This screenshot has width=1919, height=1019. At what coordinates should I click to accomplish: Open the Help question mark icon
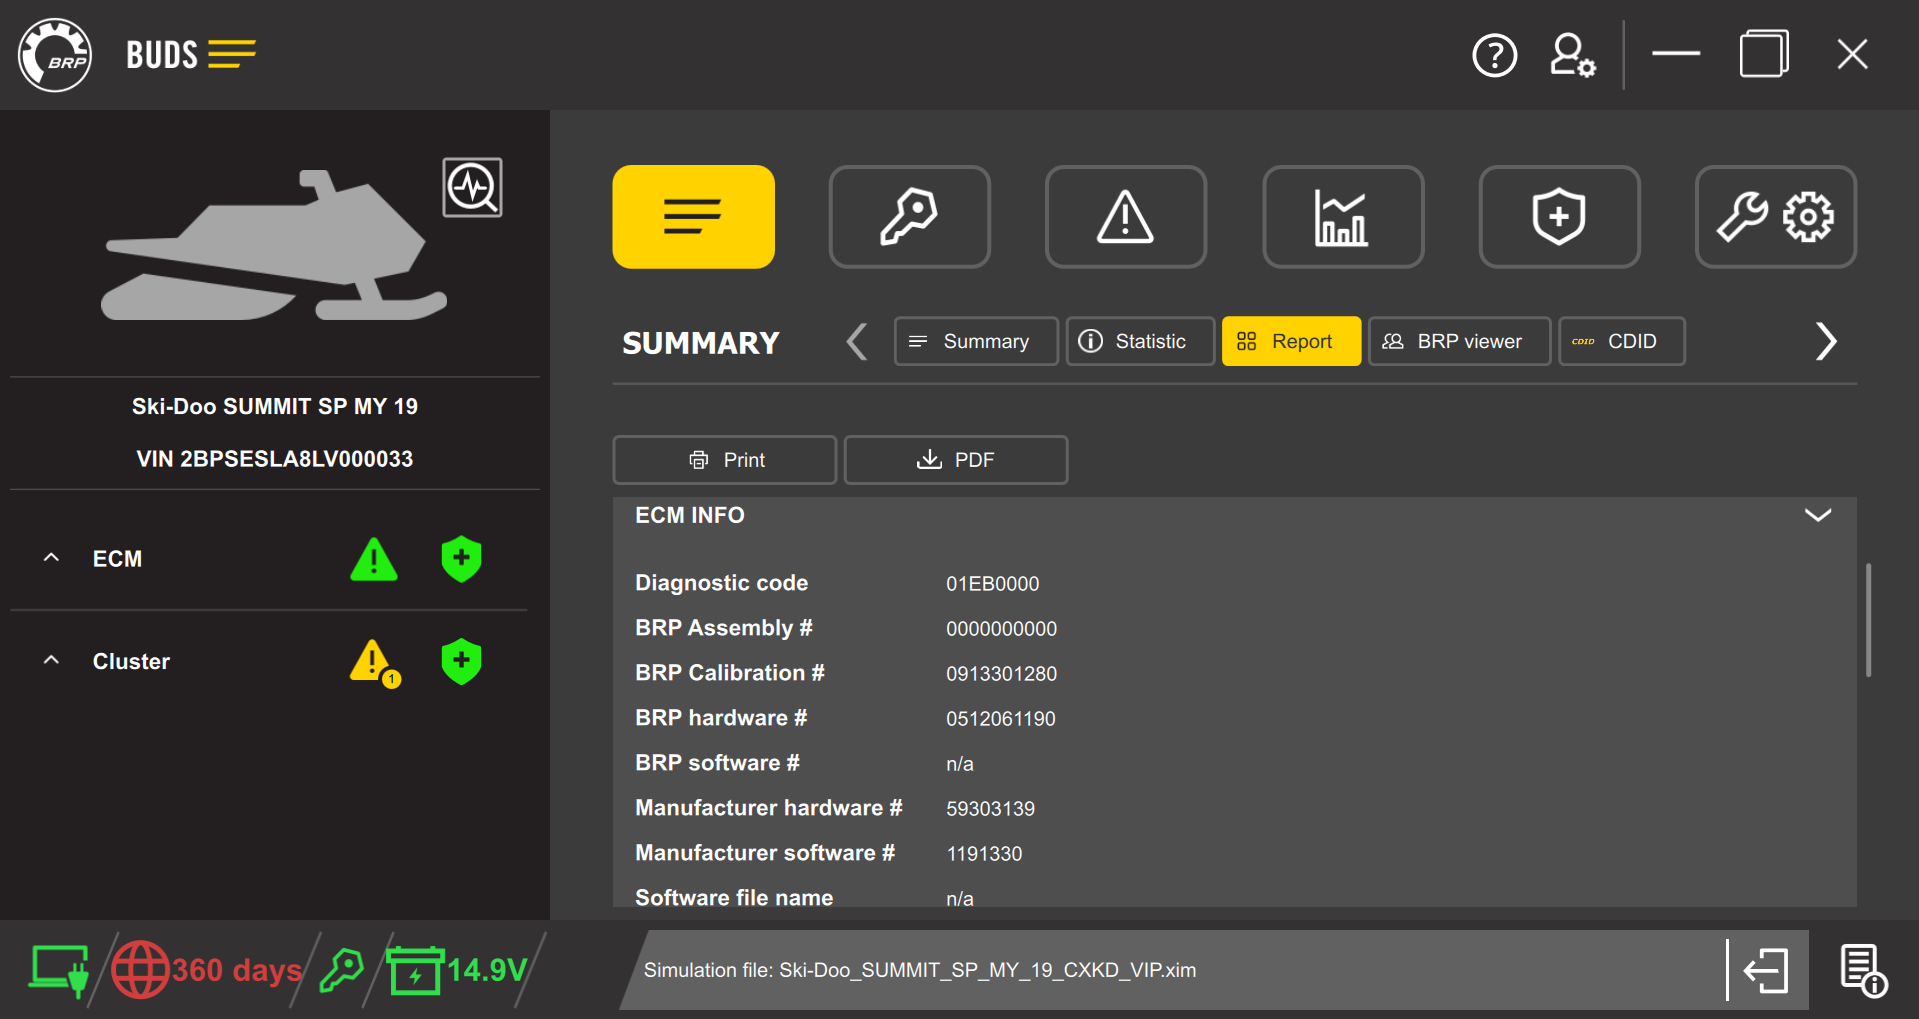pos(1494,55)
